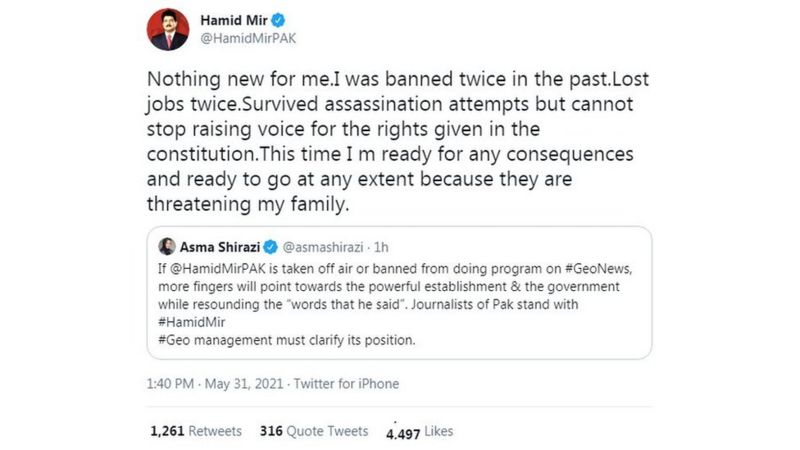Open the quoted tweet card body
This screenshot has height=450, width=800.
[x=399, y=293]
